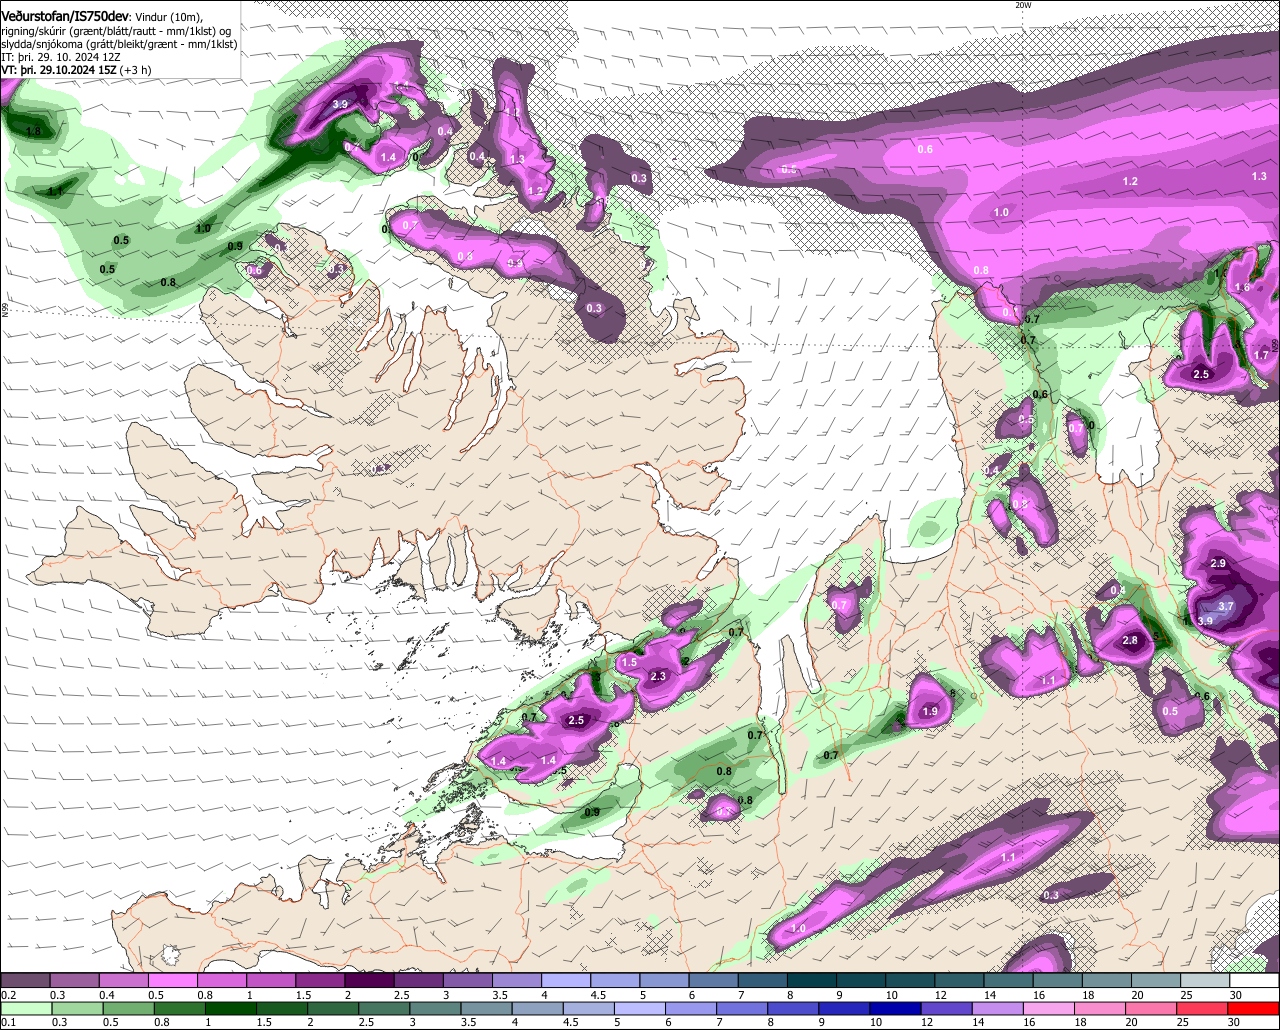Click the 1.6 precipitation value on map
1280x1030 pixels.
point(1242,287)
